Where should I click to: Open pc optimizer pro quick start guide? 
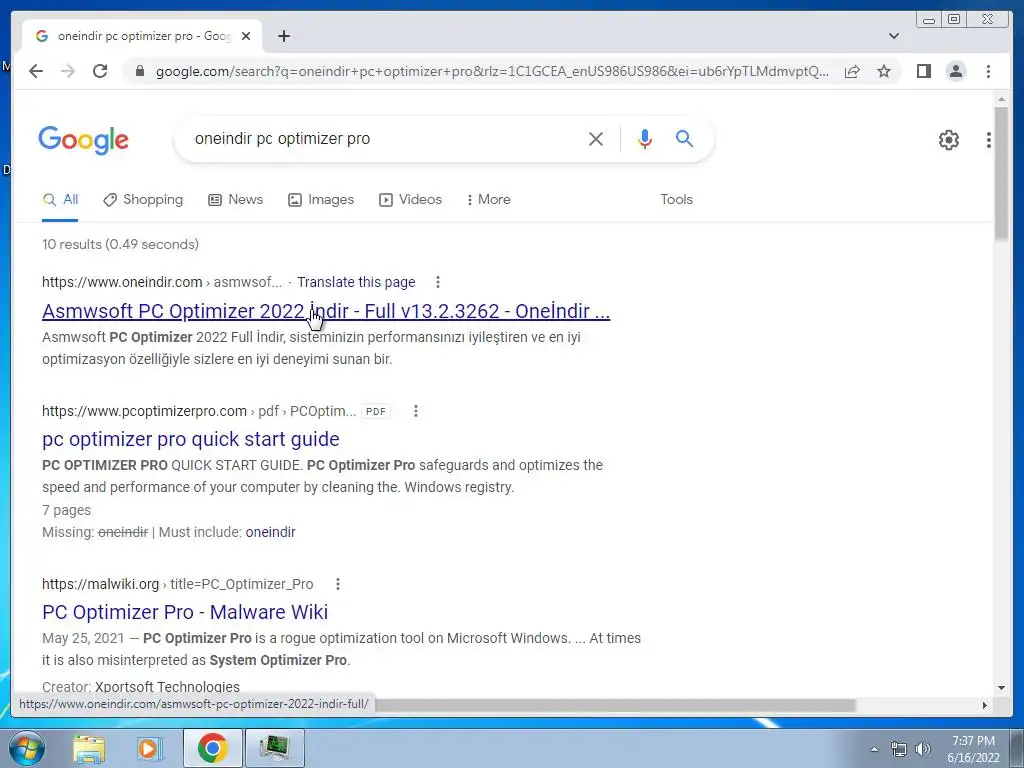click(191, 439)
